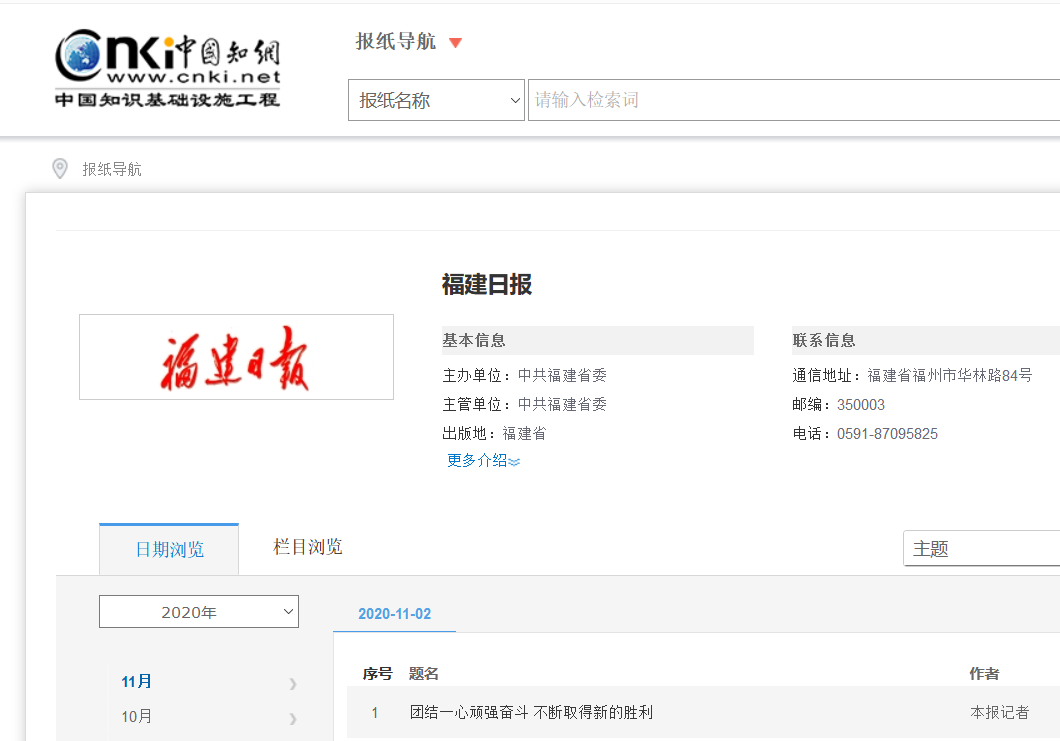The image size is (1060, 741).
Task: Click the 福建日报 masthead image
Action: pos(236,357)
